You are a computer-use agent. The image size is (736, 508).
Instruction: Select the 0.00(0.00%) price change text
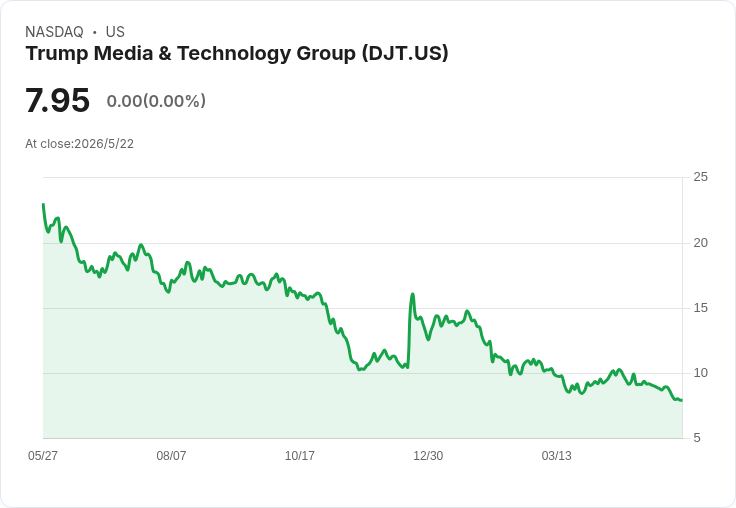[x=156, y=101]
